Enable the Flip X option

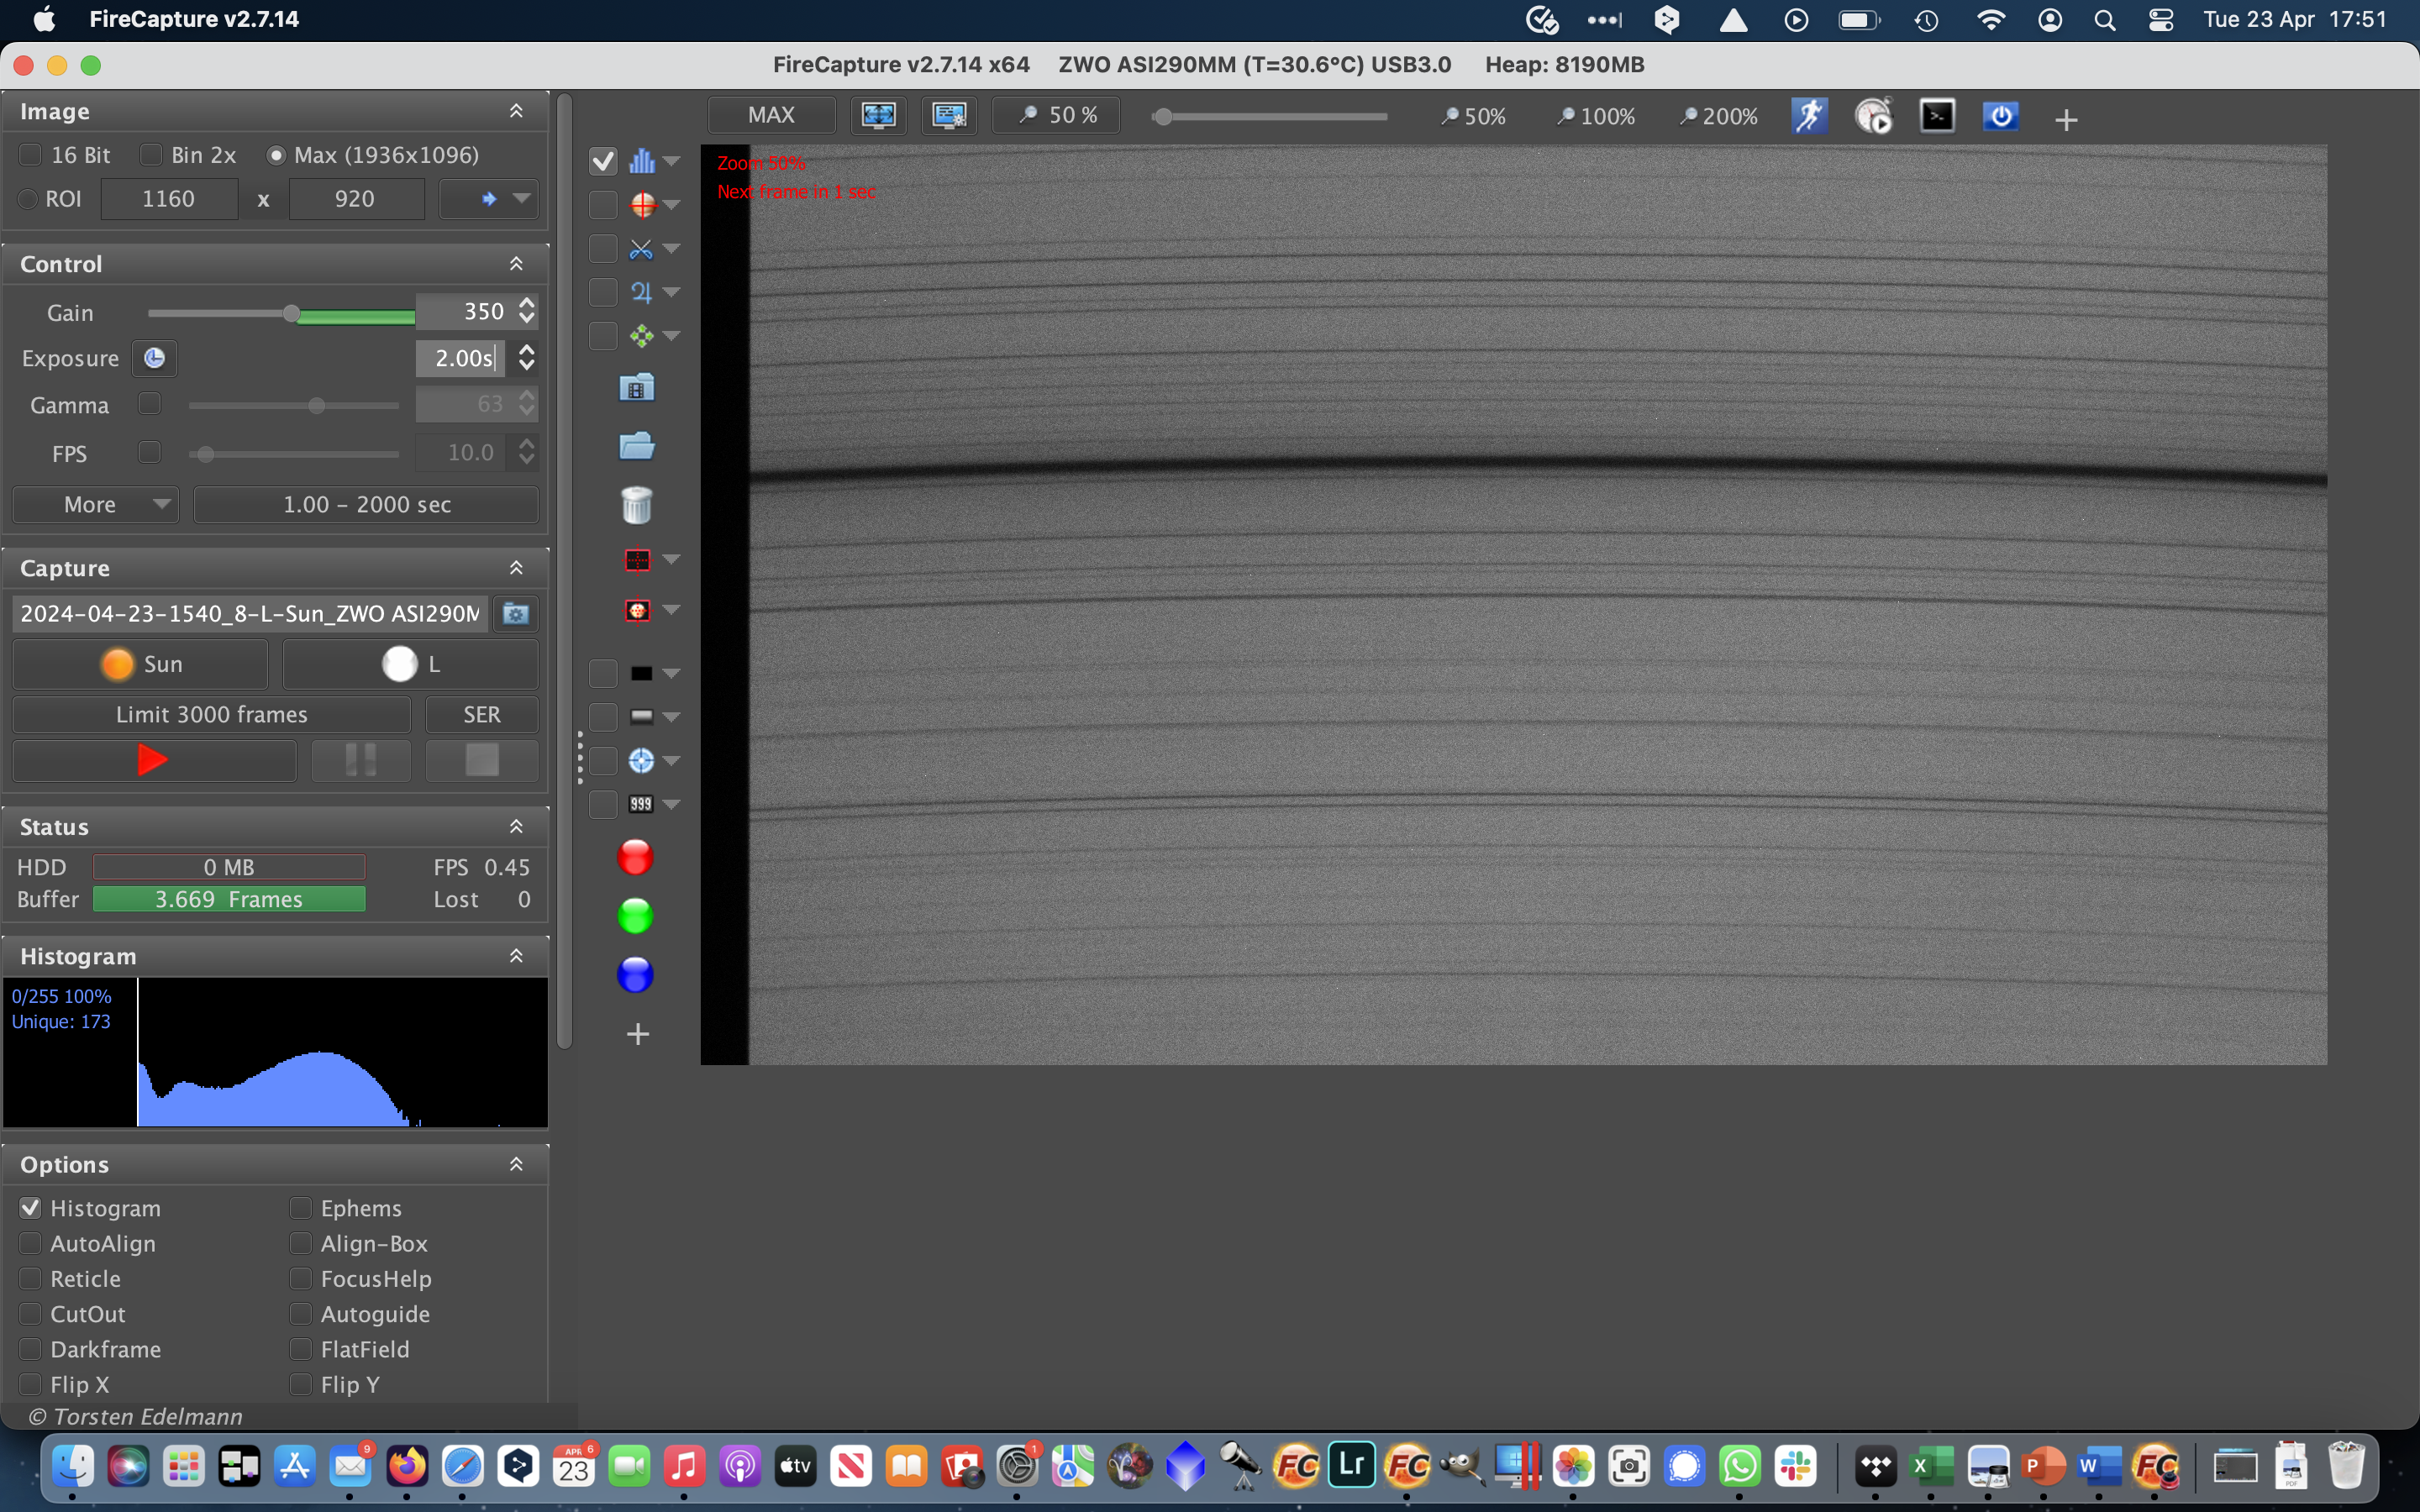pos(31,1385)
